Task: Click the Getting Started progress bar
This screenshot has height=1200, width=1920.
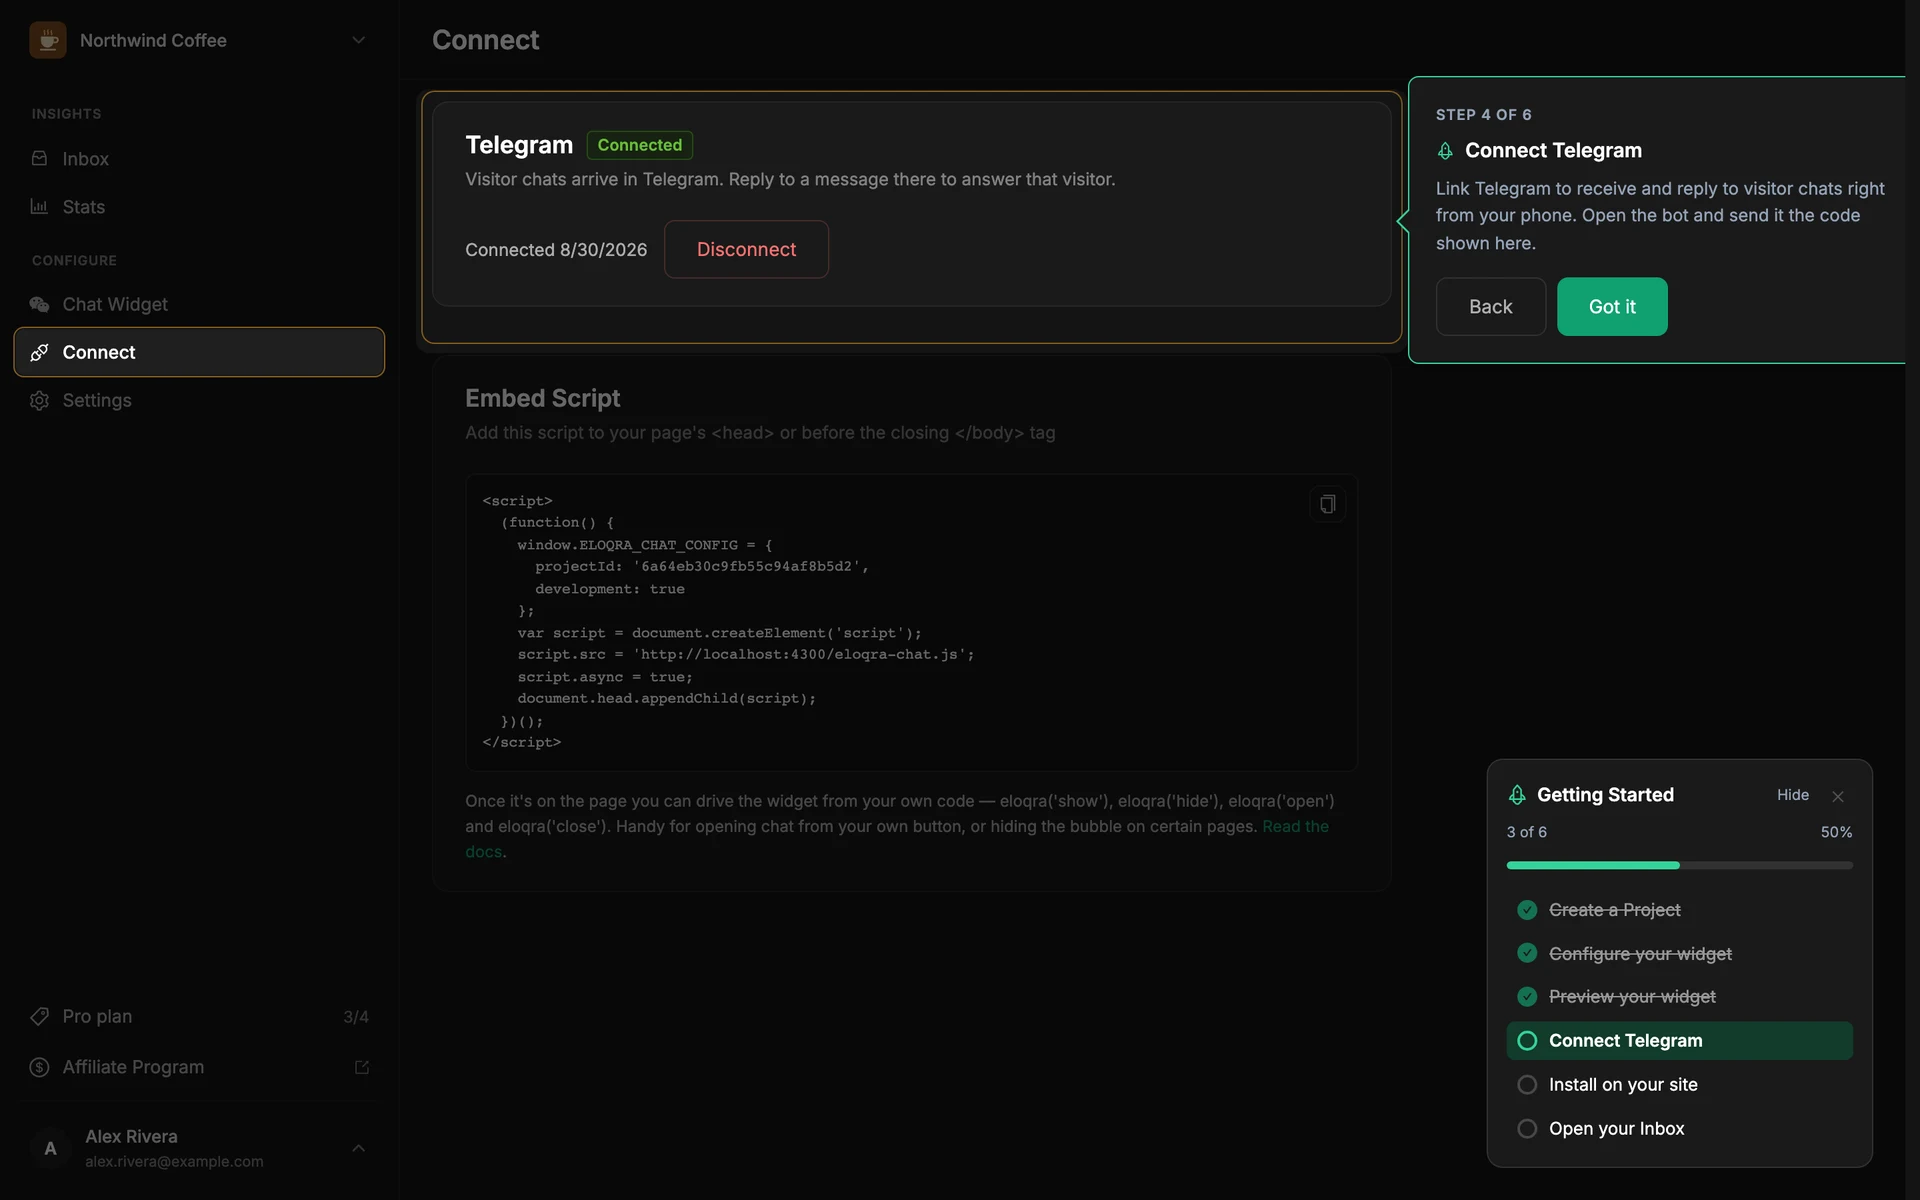Action: 1679,865
